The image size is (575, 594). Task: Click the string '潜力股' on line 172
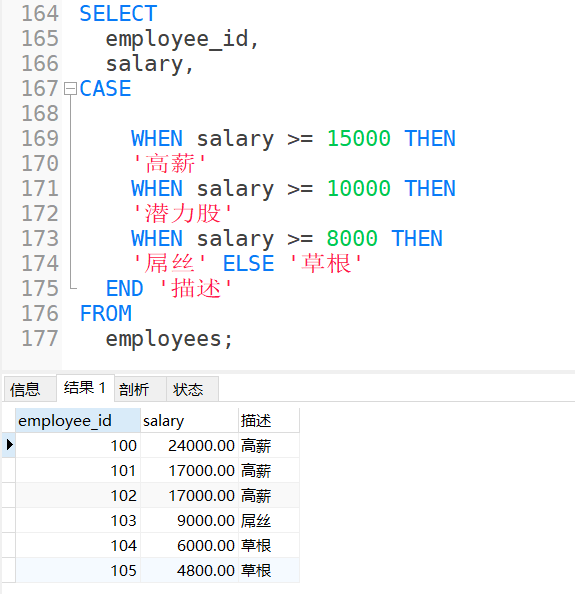click(x=182, y=214)
